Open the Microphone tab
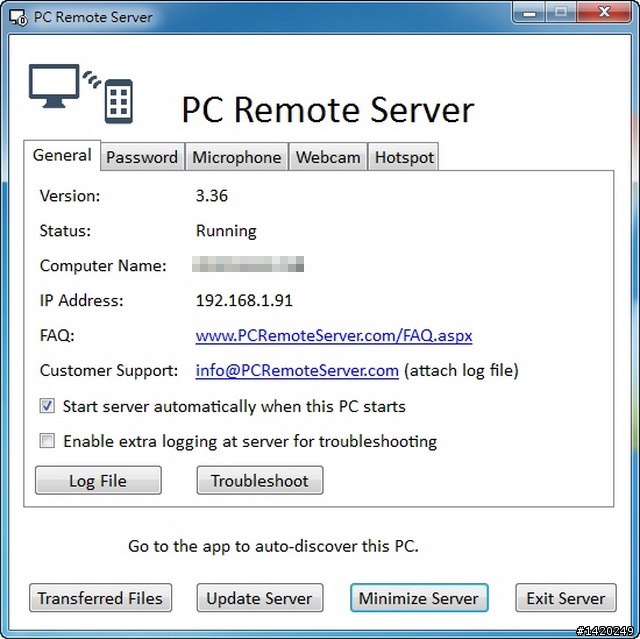The width and height of the screenshot is (640, 639). point(237,157)
